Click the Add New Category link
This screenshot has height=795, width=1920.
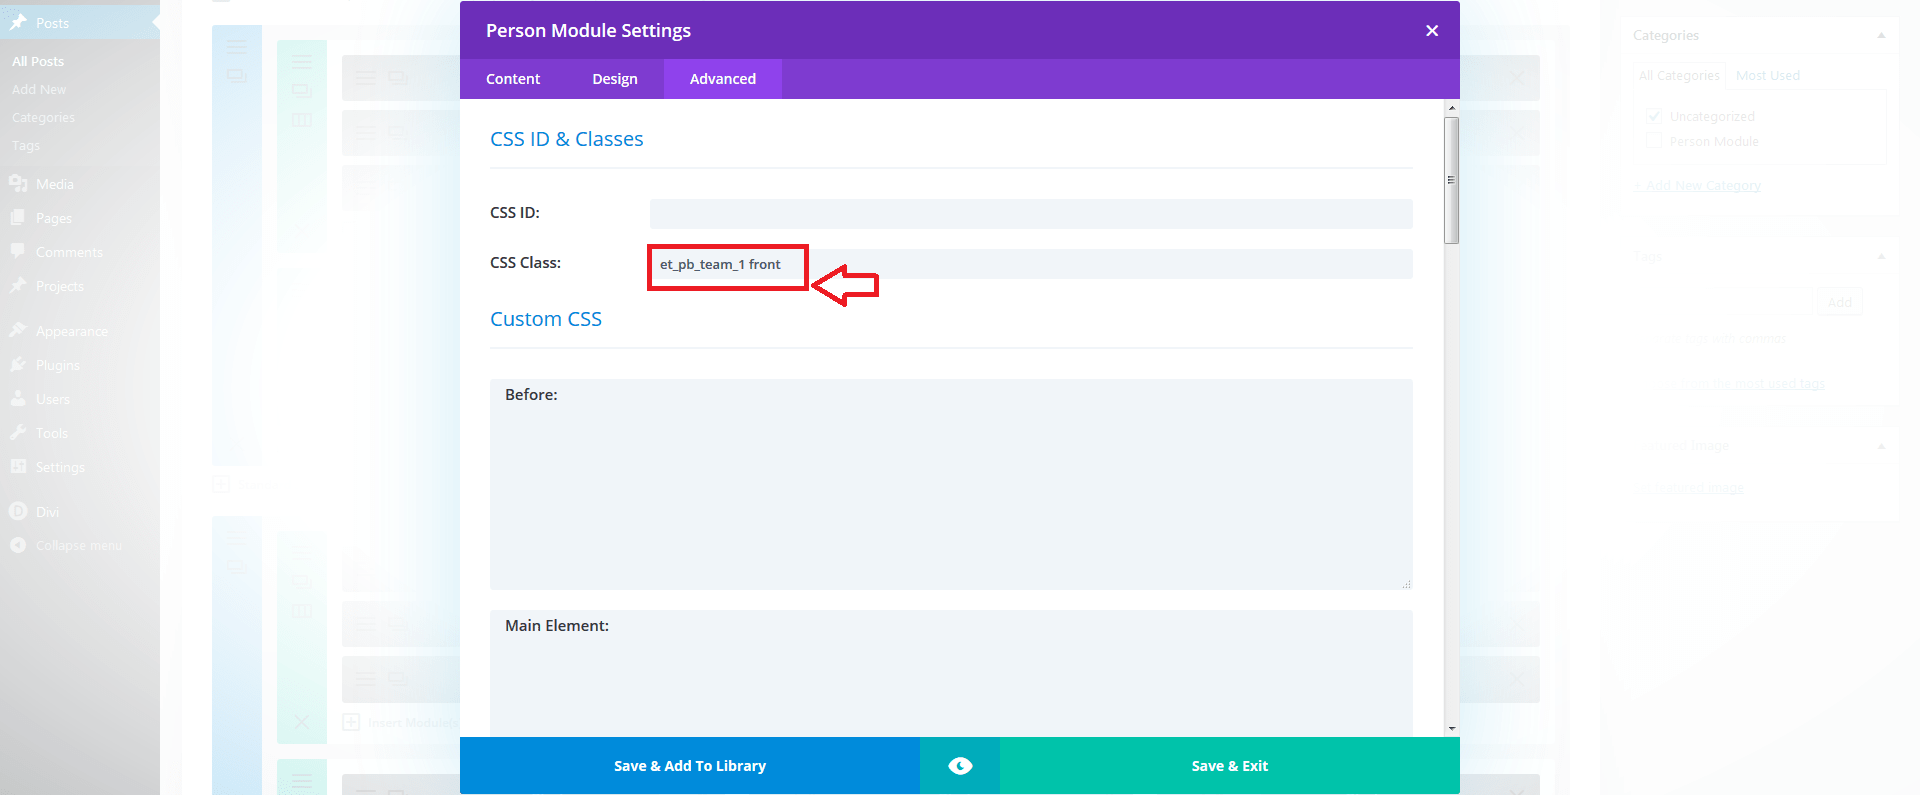[x=1702, y=186]
